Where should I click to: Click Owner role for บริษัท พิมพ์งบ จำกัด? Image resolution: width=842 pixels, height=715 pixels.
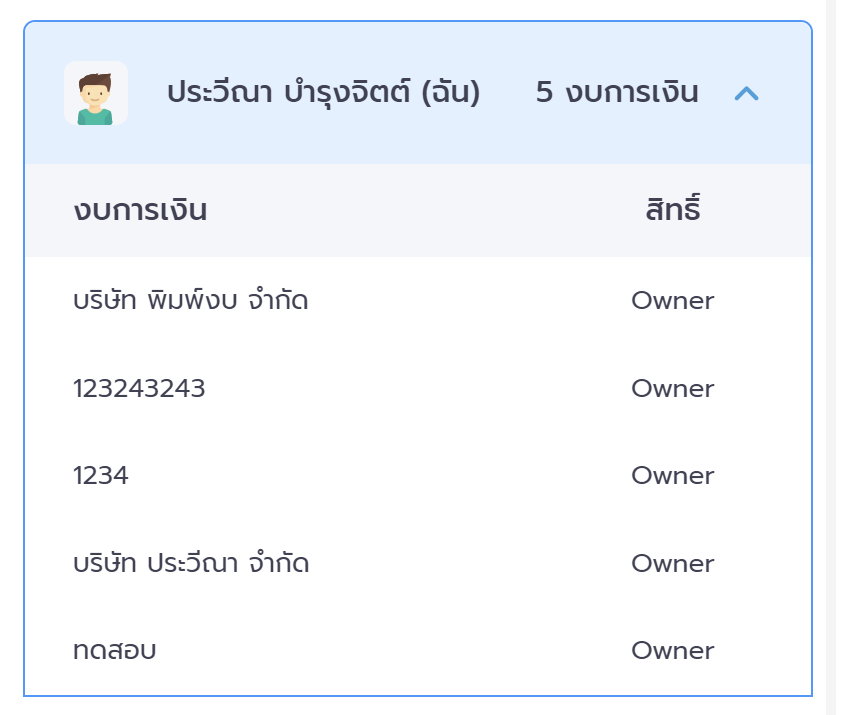click(672, 300)
